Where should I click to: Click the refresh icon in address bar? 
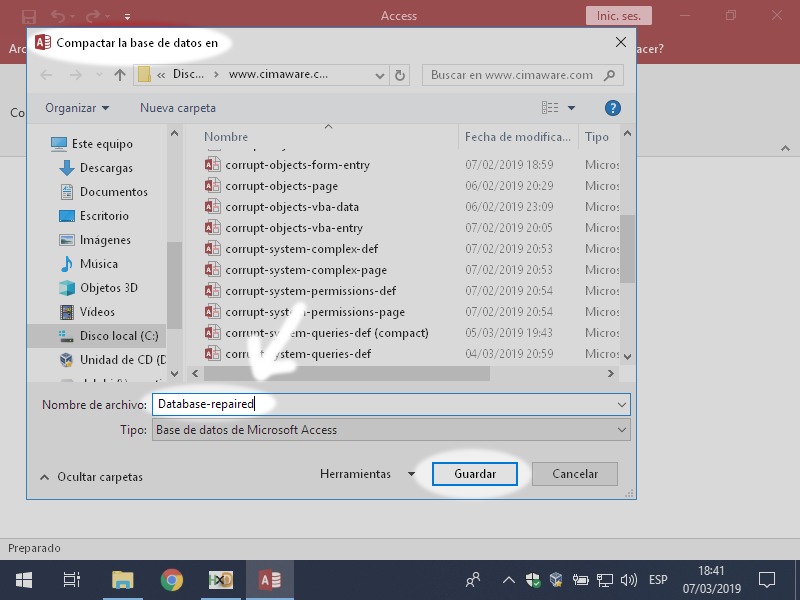[x=400, y=75]
